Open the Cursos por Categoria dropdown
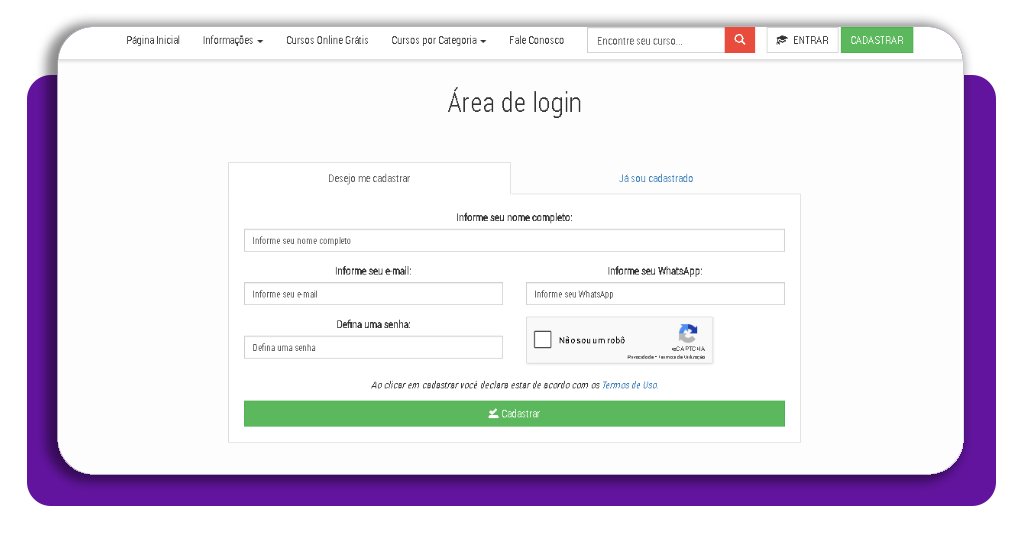Image resolution: width=1024 pixels, height=536 pixels. coord(438,41)
